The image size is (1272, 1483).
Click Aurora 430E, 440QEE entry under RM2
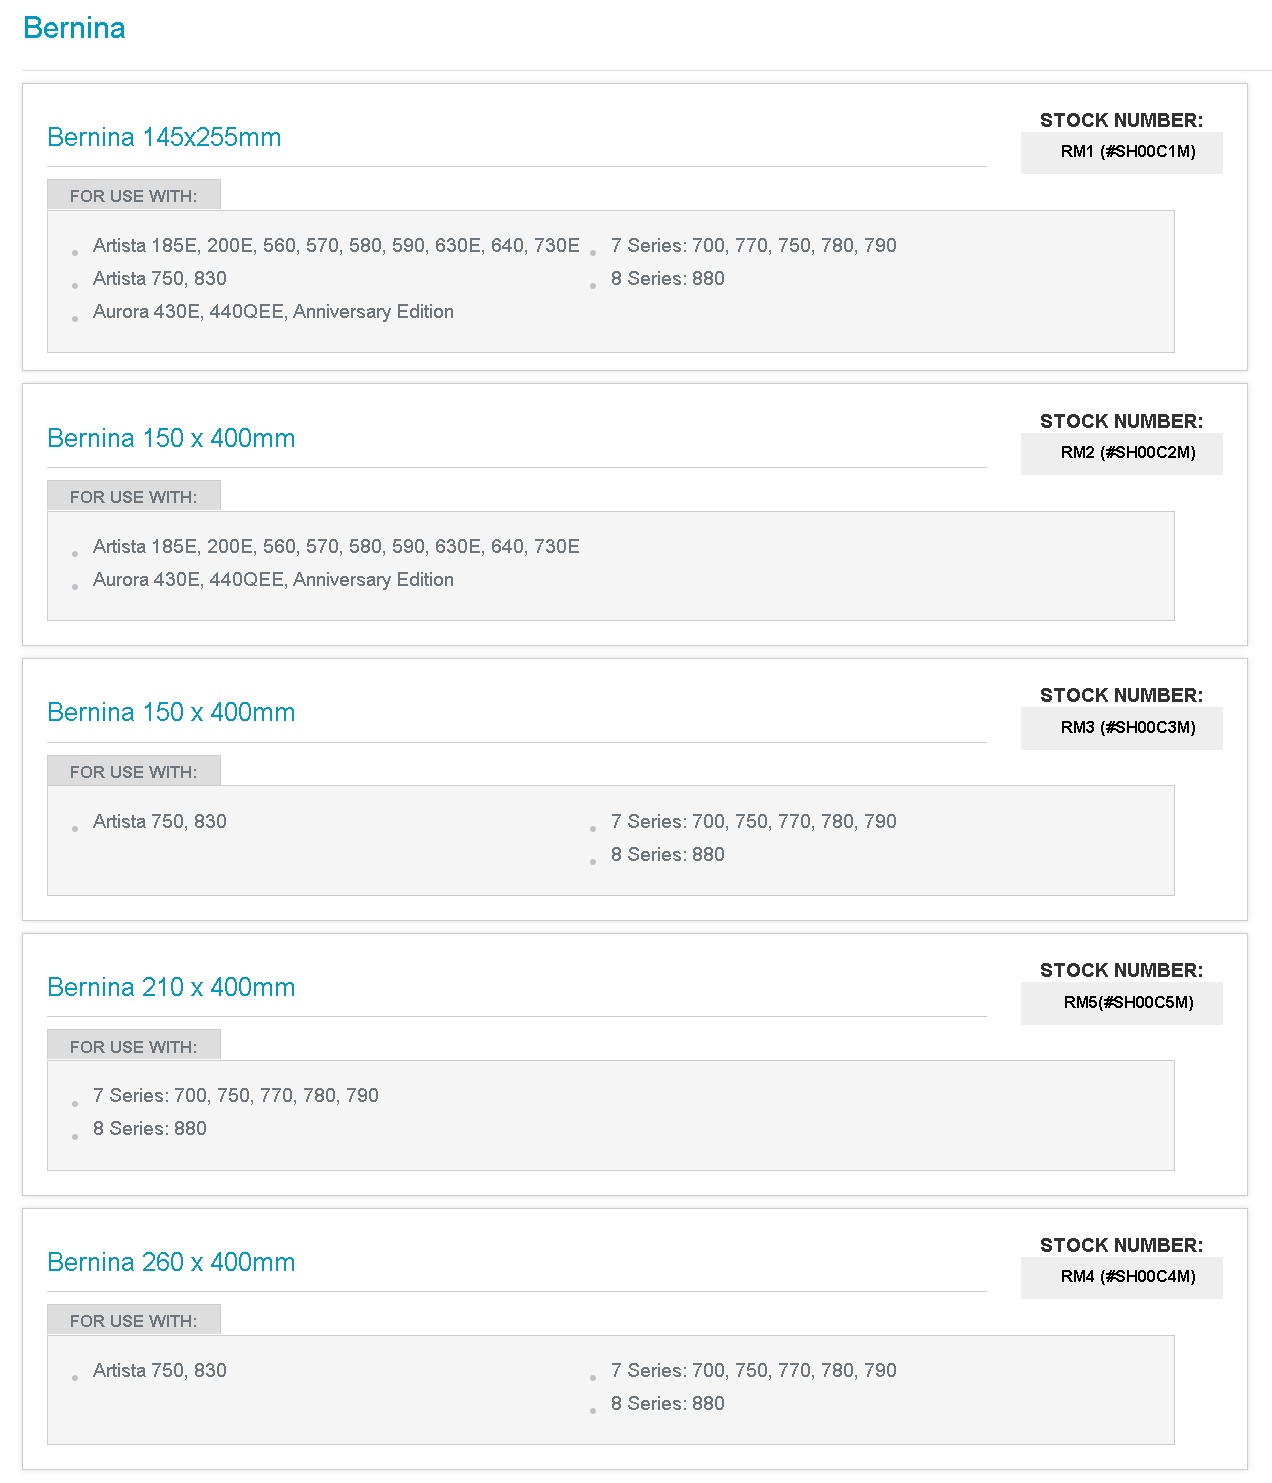click(x=273, y=580)
